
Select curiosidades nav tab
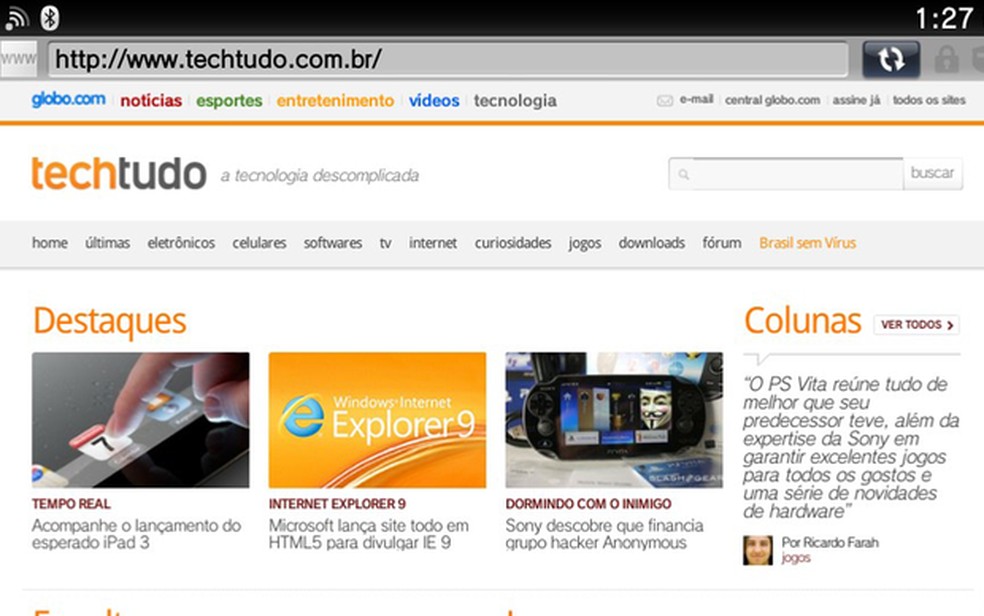[x=513, y=243]
